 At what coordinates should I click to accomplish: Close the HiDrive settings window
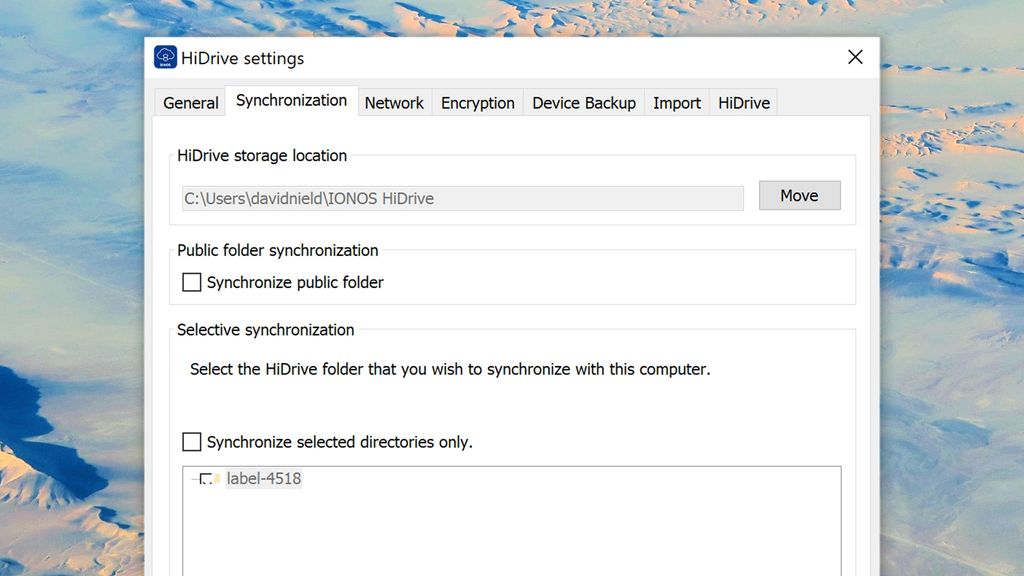pos(855,57)
